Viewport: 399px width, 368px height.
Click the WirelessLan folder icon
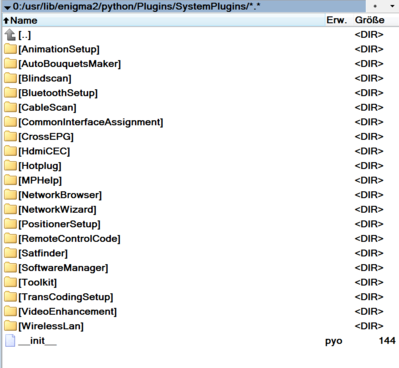pos(10,326)
